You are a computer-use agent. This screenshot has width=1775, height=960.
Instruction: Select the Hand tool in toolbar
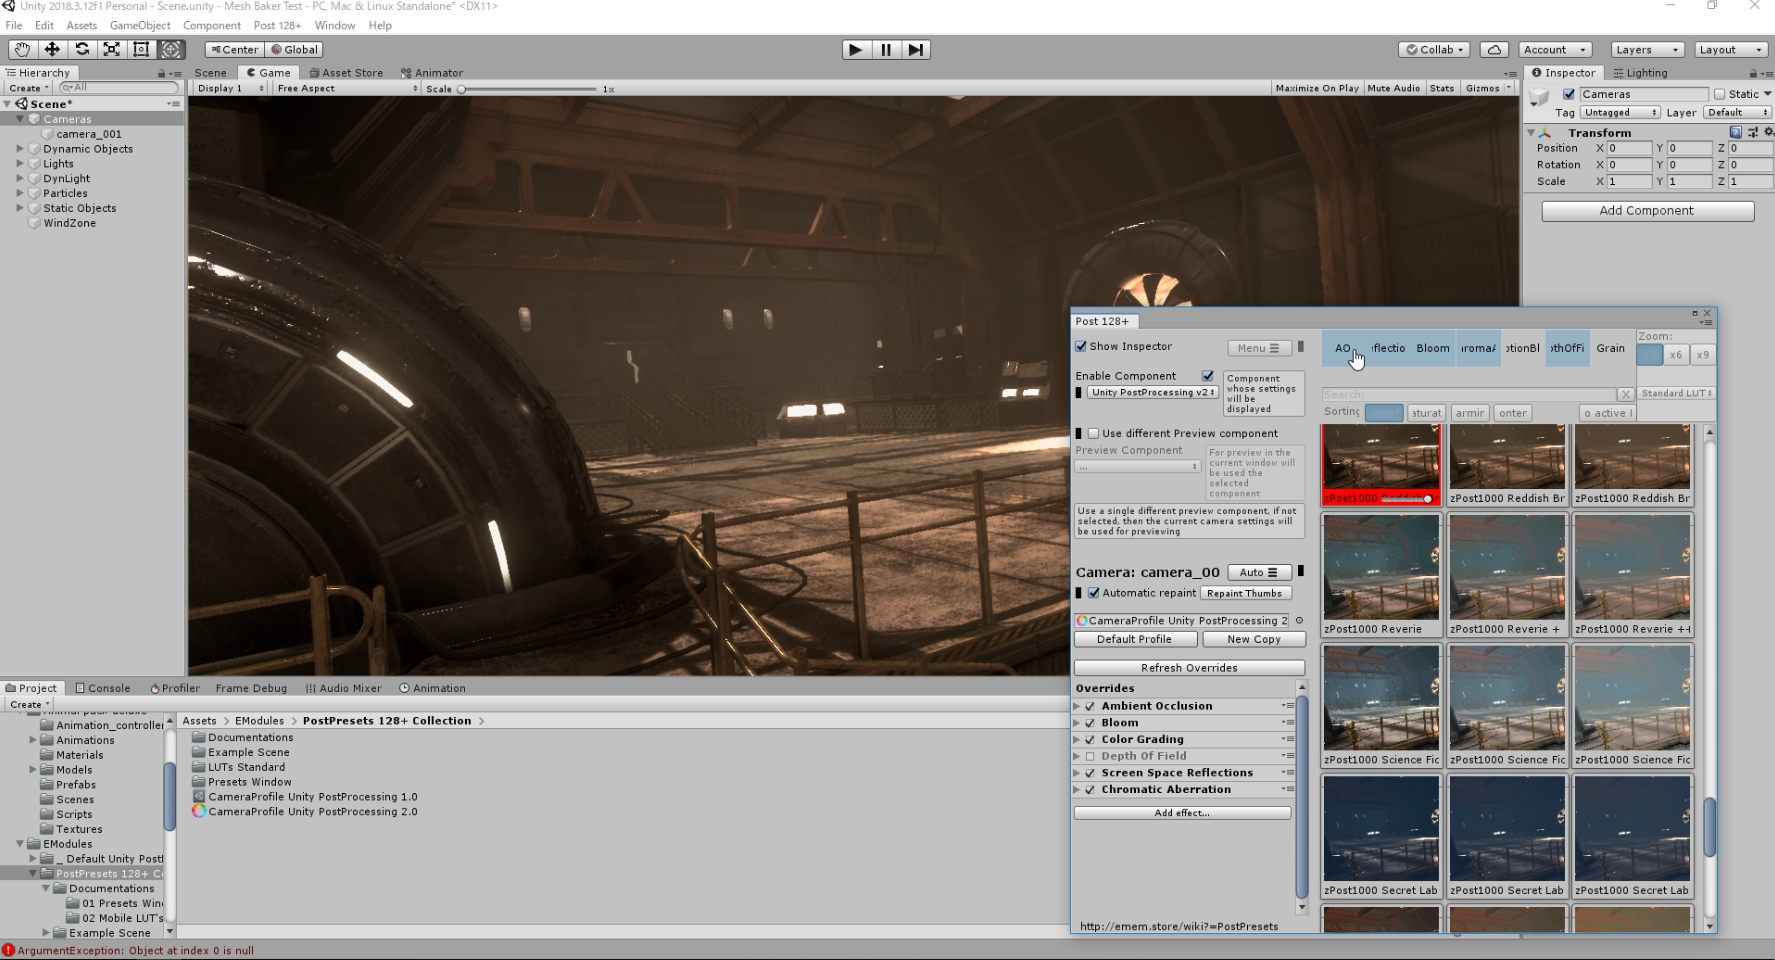point(22,49)
